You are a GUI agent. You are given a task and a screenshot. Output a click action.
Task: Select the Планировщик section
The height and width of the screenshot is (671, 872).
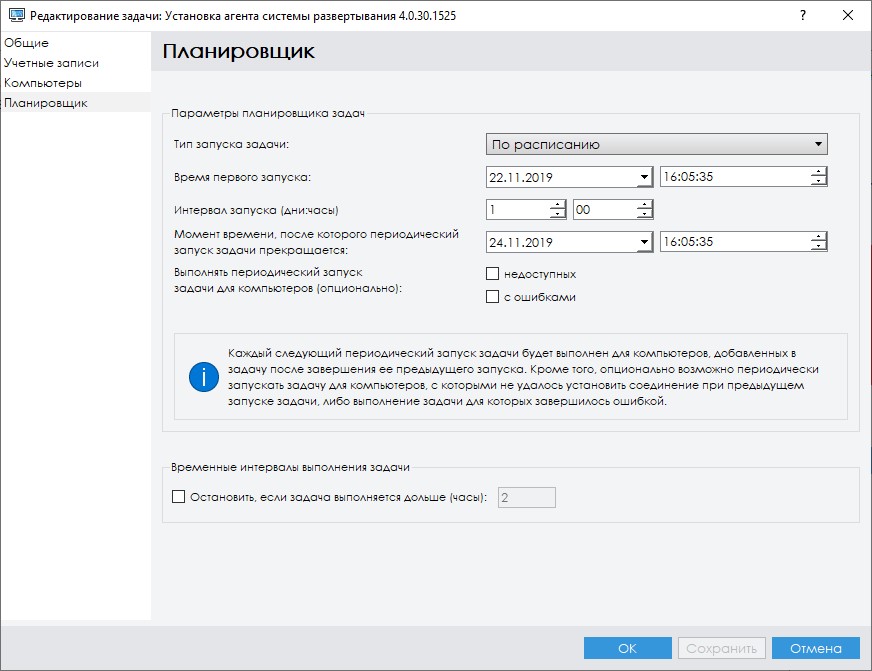(76, 103)
